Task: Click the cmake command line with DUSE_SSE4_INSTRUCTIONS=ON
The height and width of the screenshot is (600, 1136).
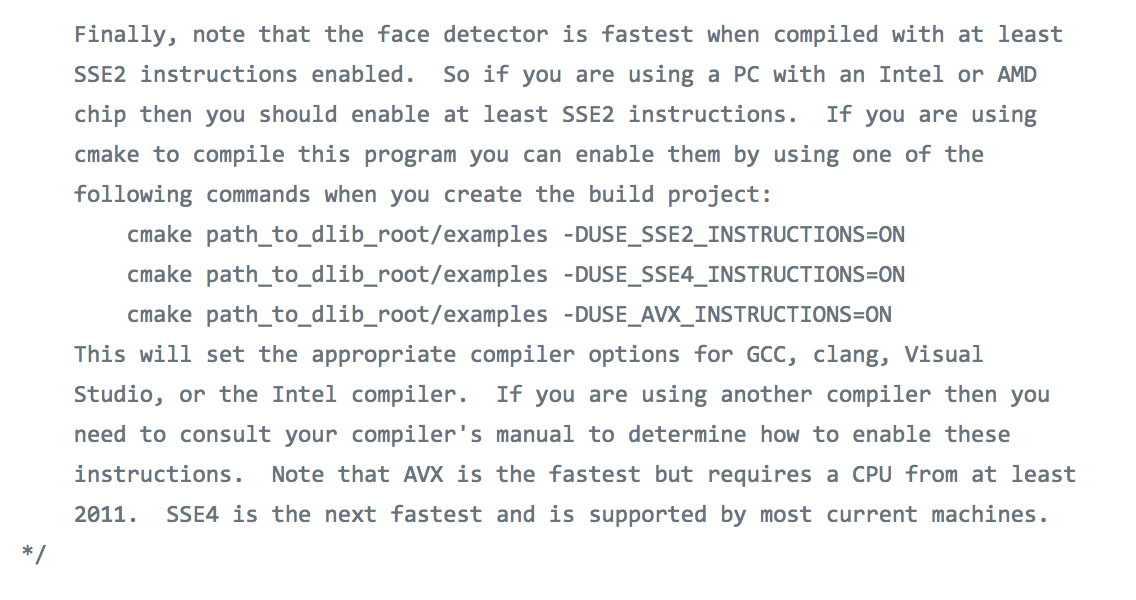Action: point(515,275)
